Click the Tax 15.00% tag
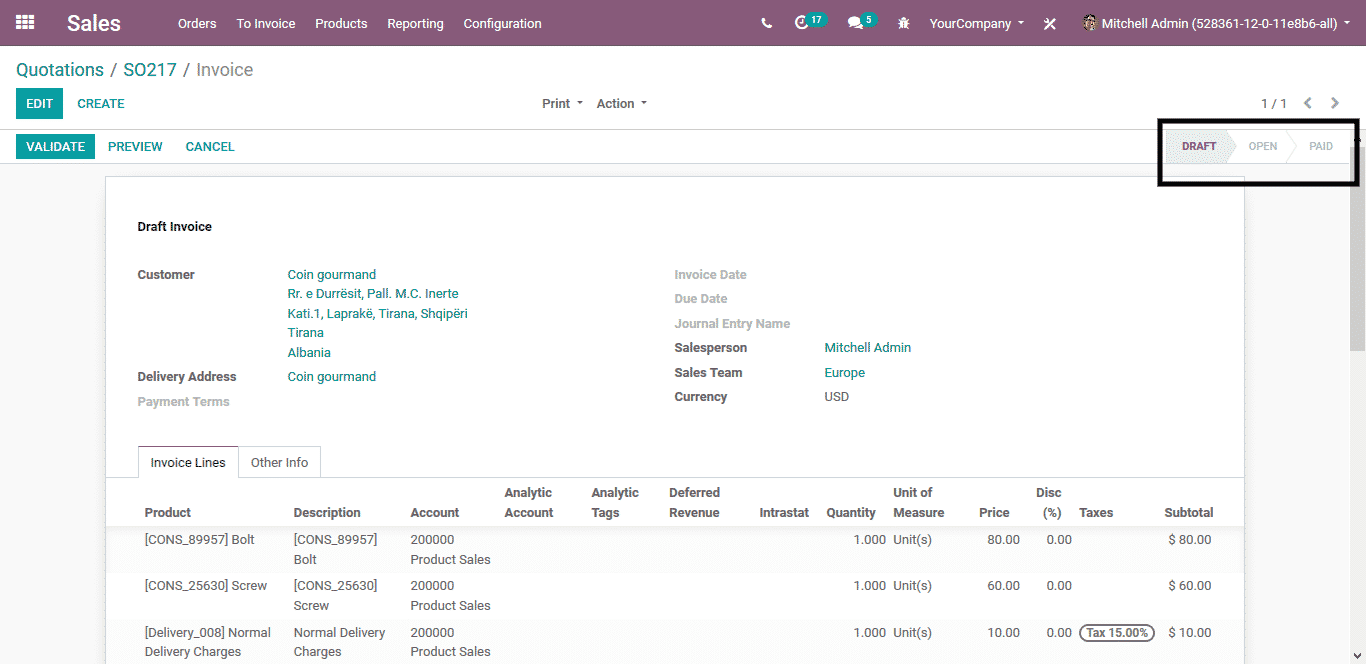The width and height of the screenshot is (1366, 664). (1116, 632)
